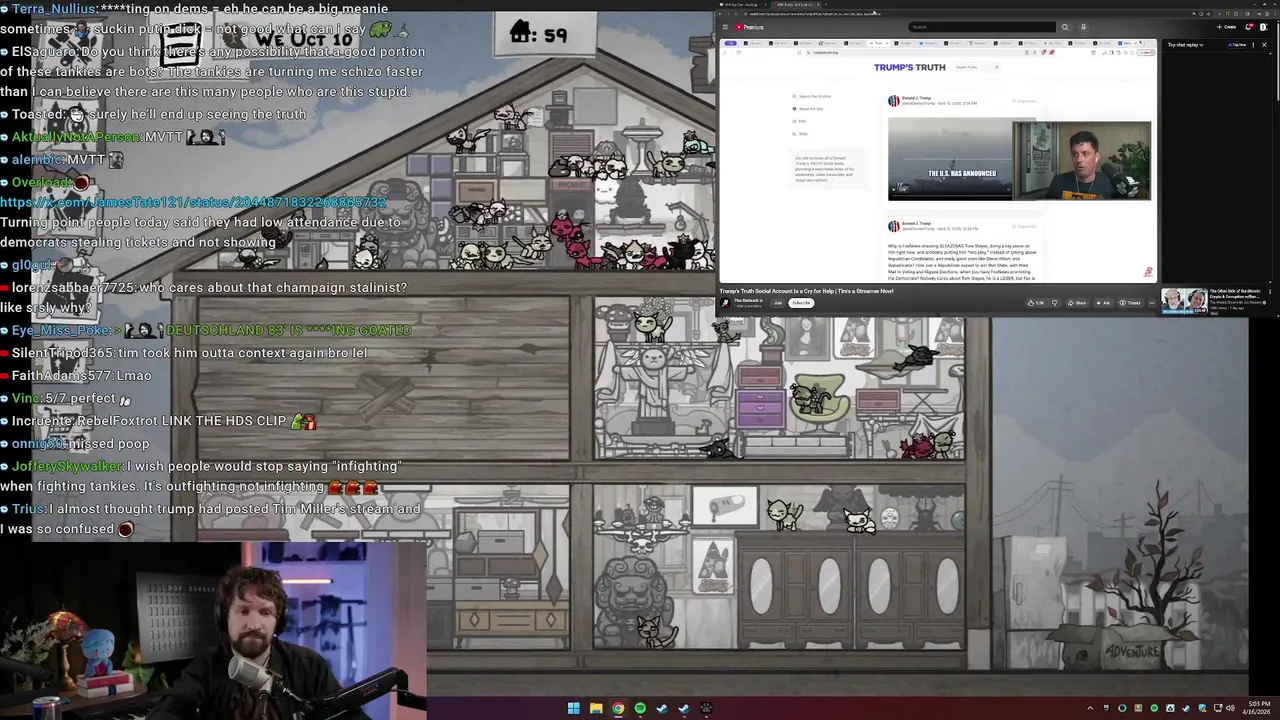Expand hidden system tray icons chevron

click(1090, 708)
